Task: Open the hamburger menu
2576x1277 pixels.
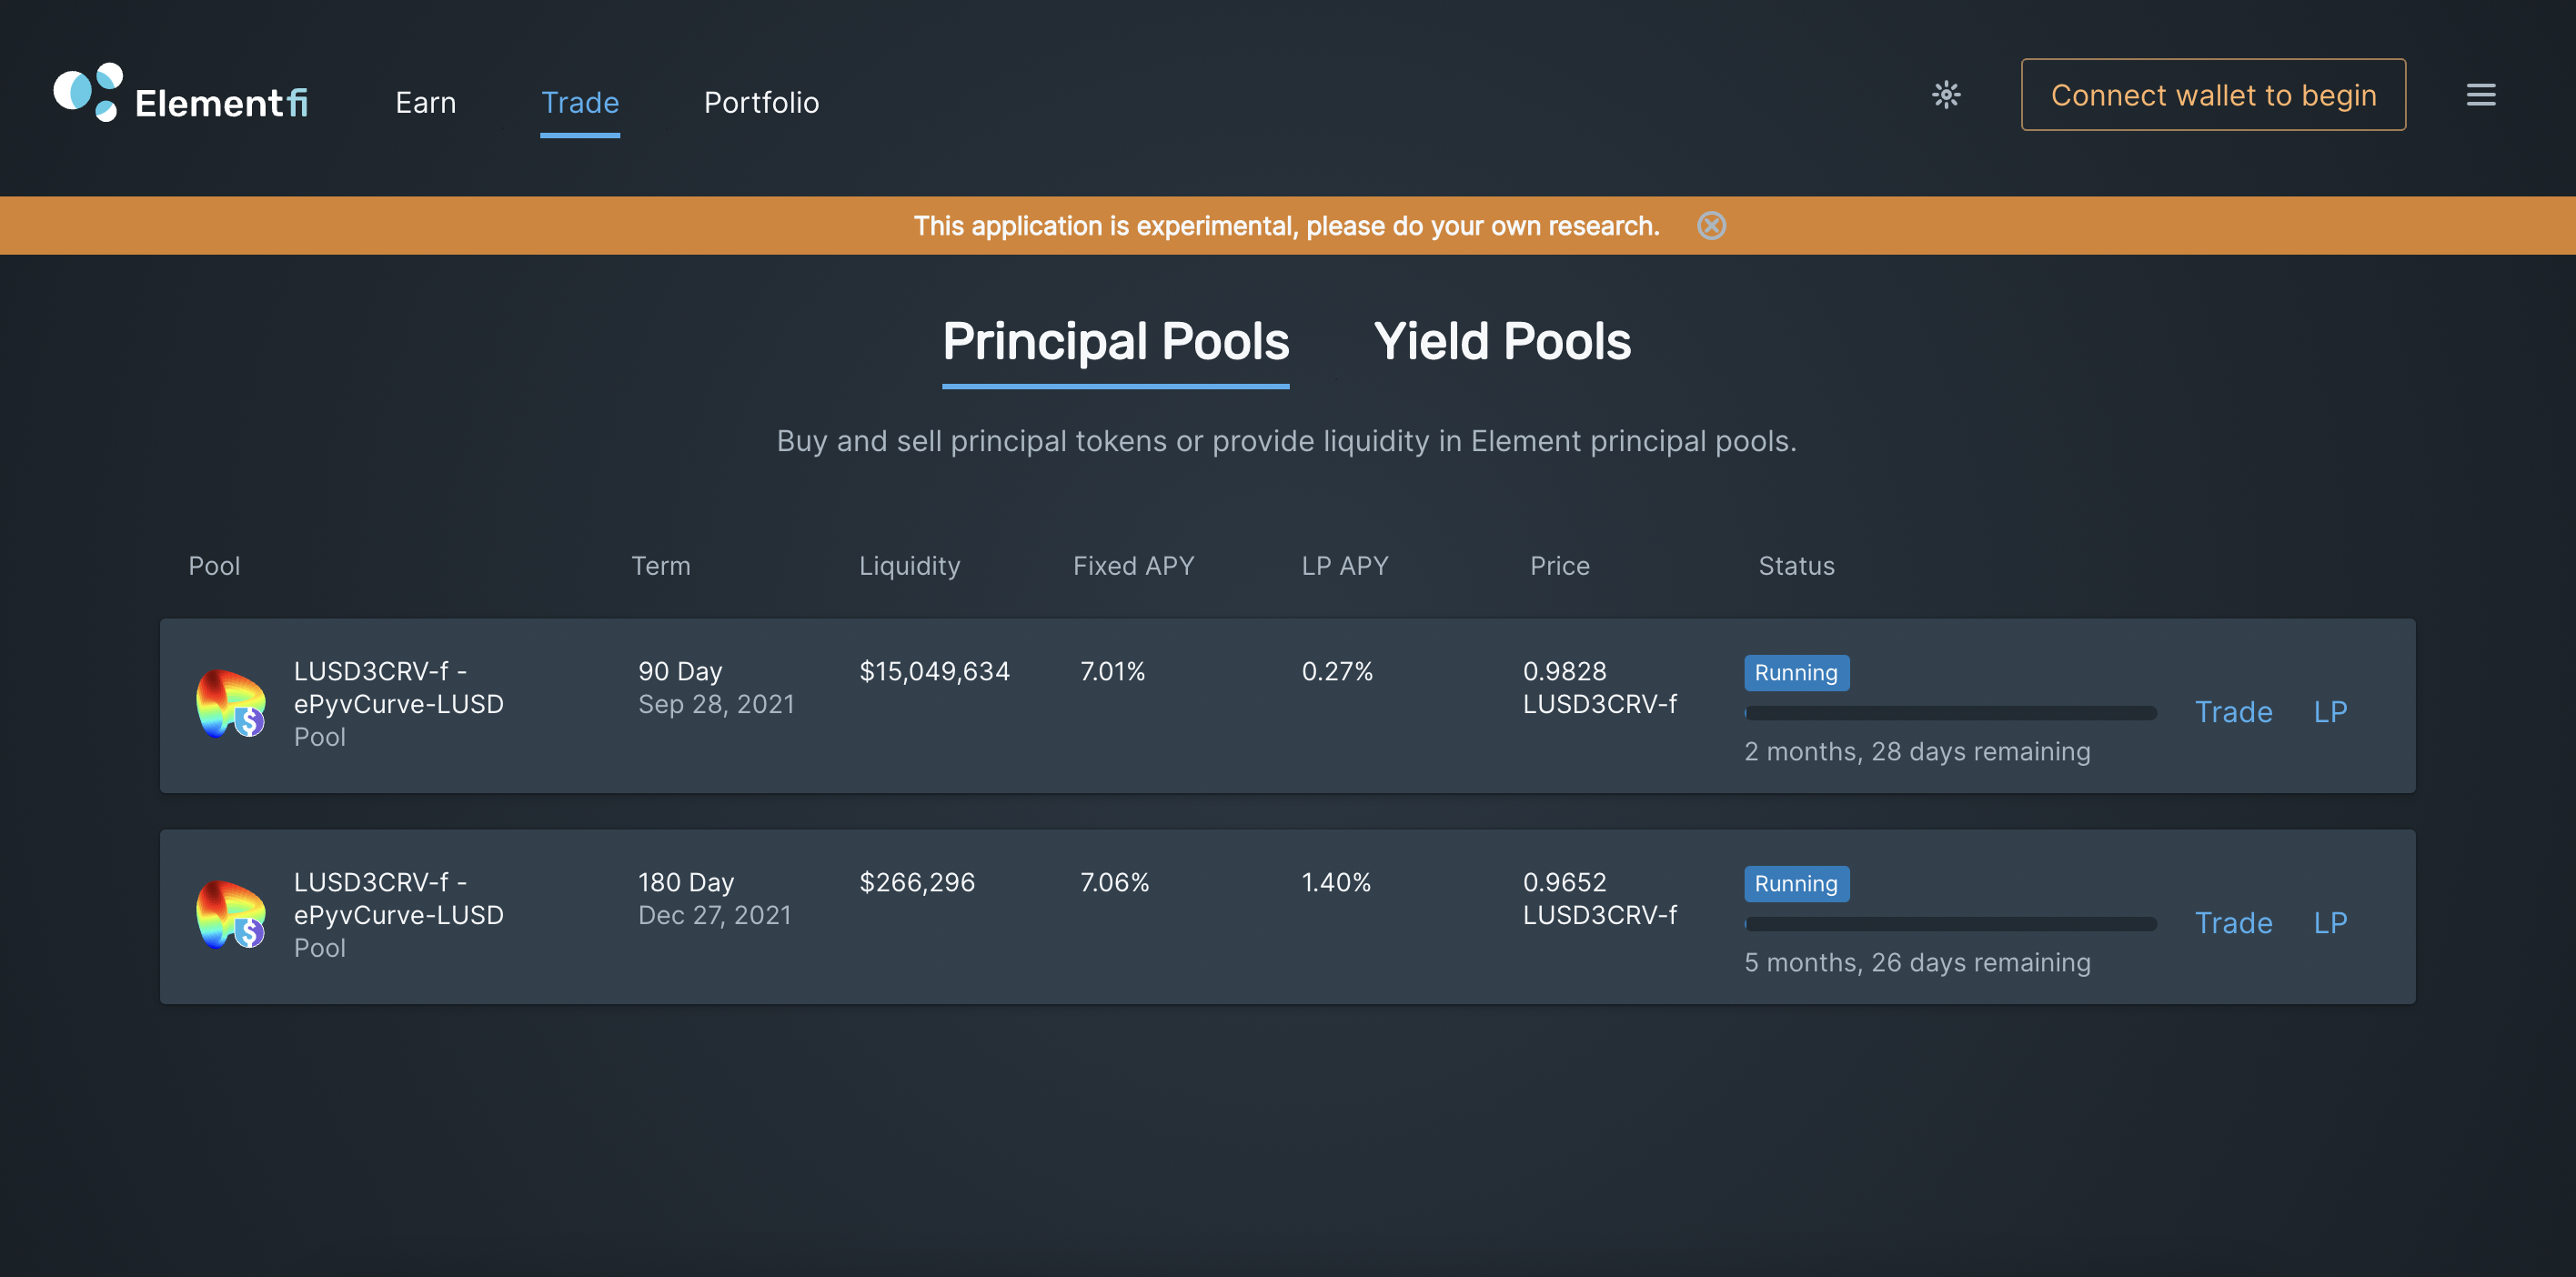Action: pos(2481,95)
